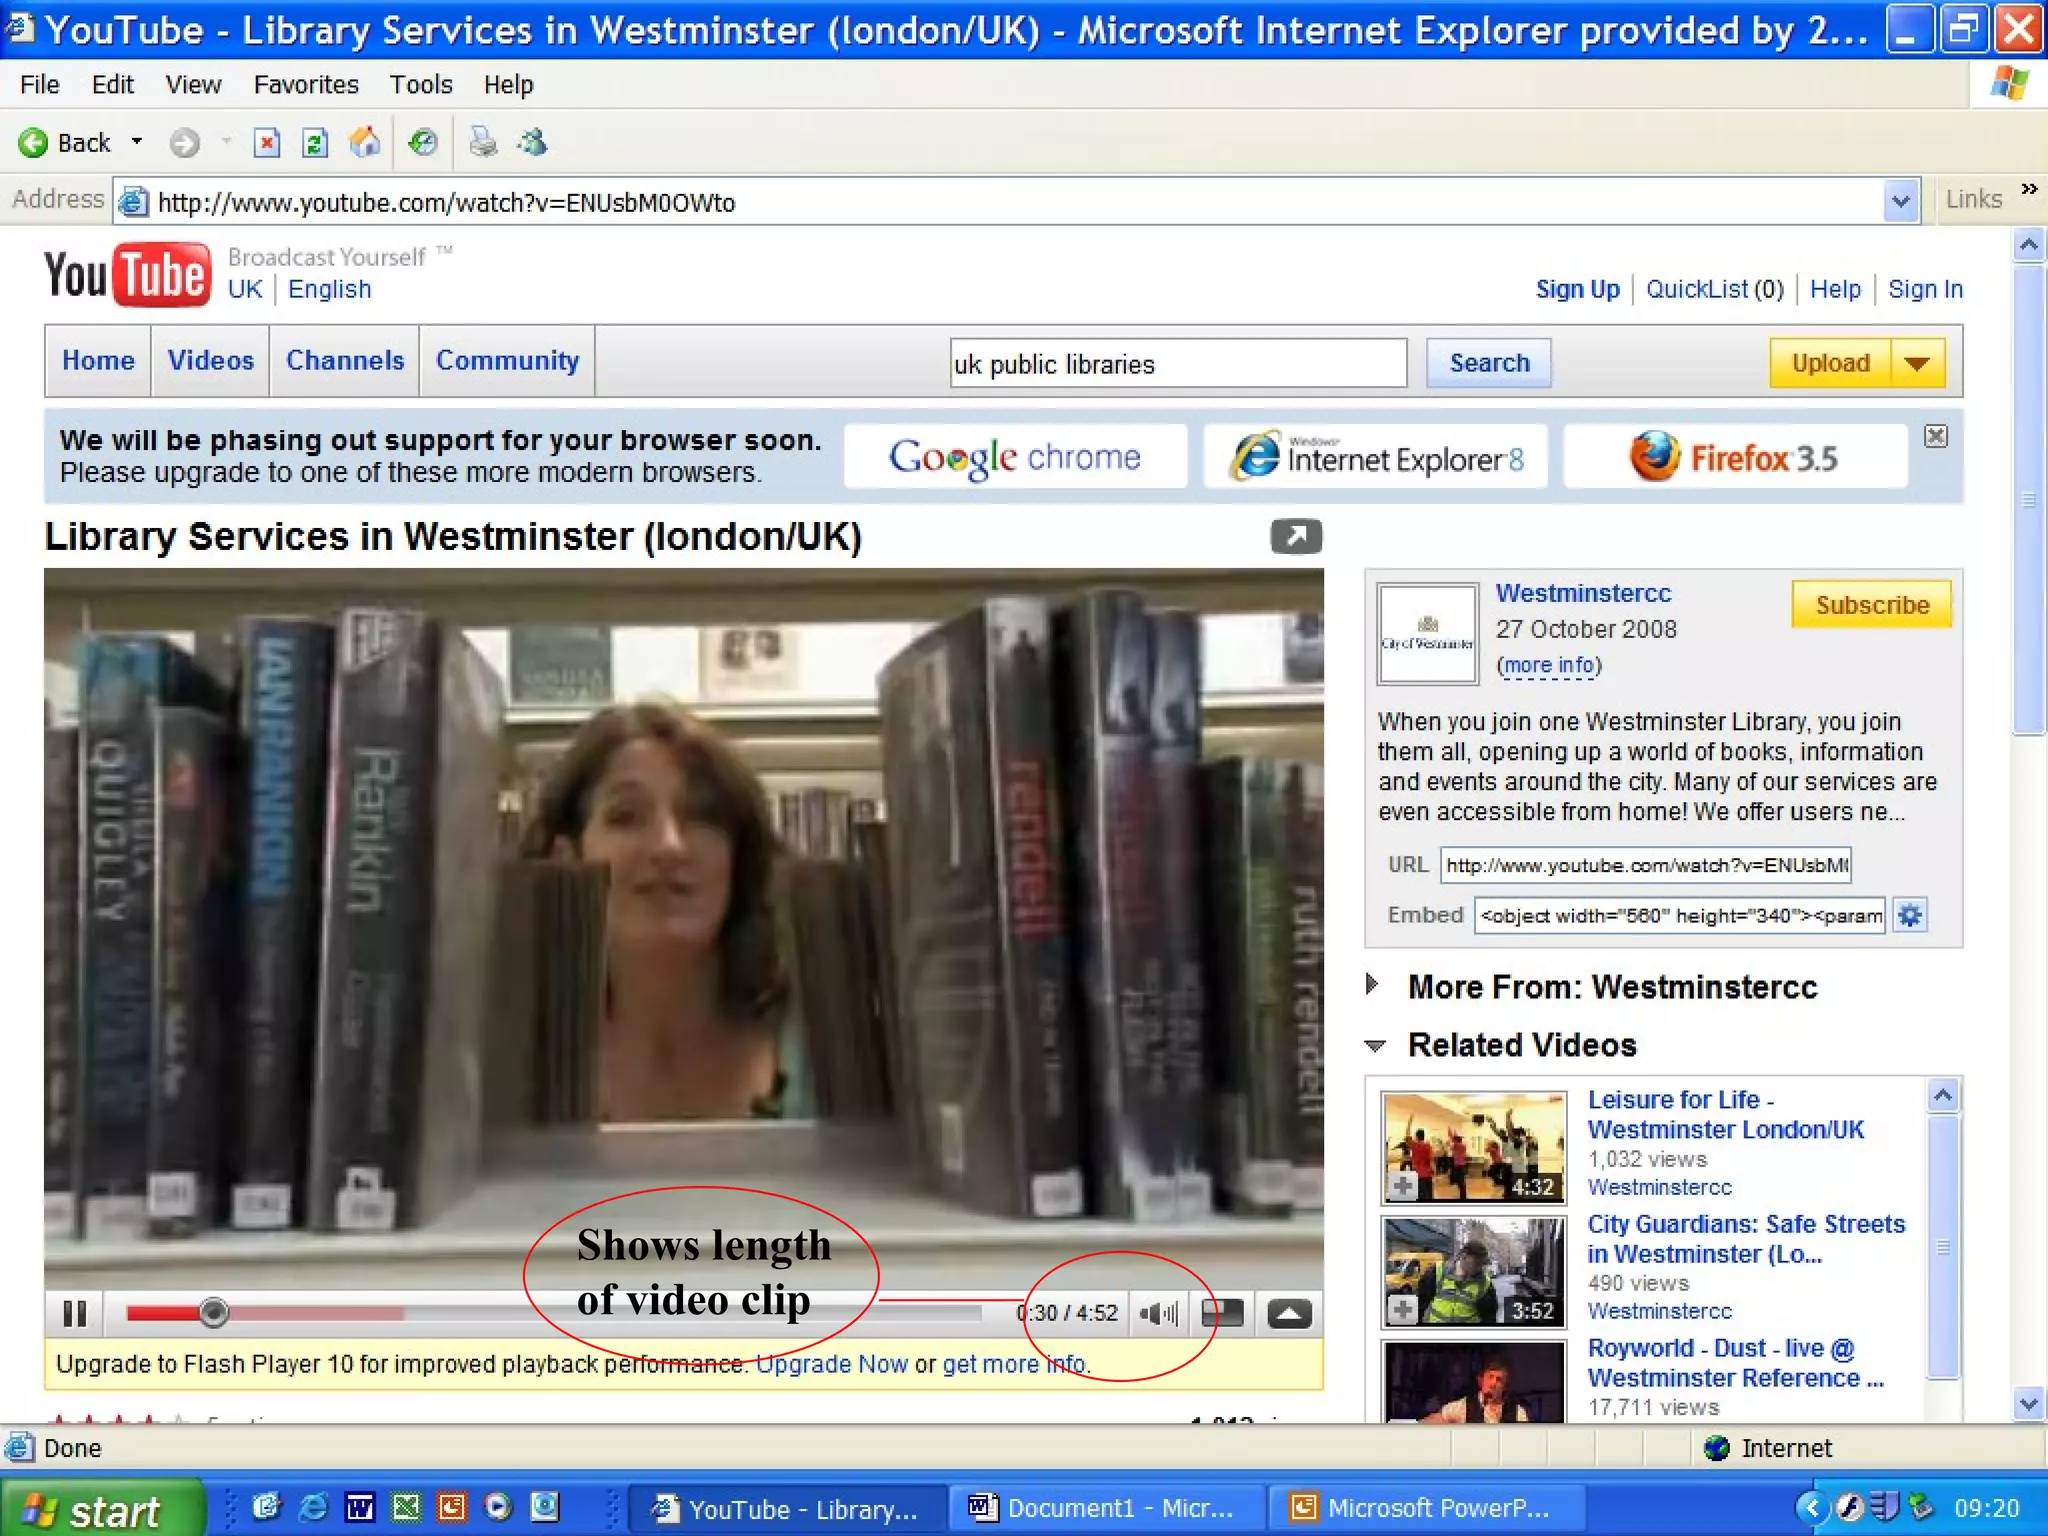Click the Subscribe button
The image size is (2048, 1536).
1871,605
